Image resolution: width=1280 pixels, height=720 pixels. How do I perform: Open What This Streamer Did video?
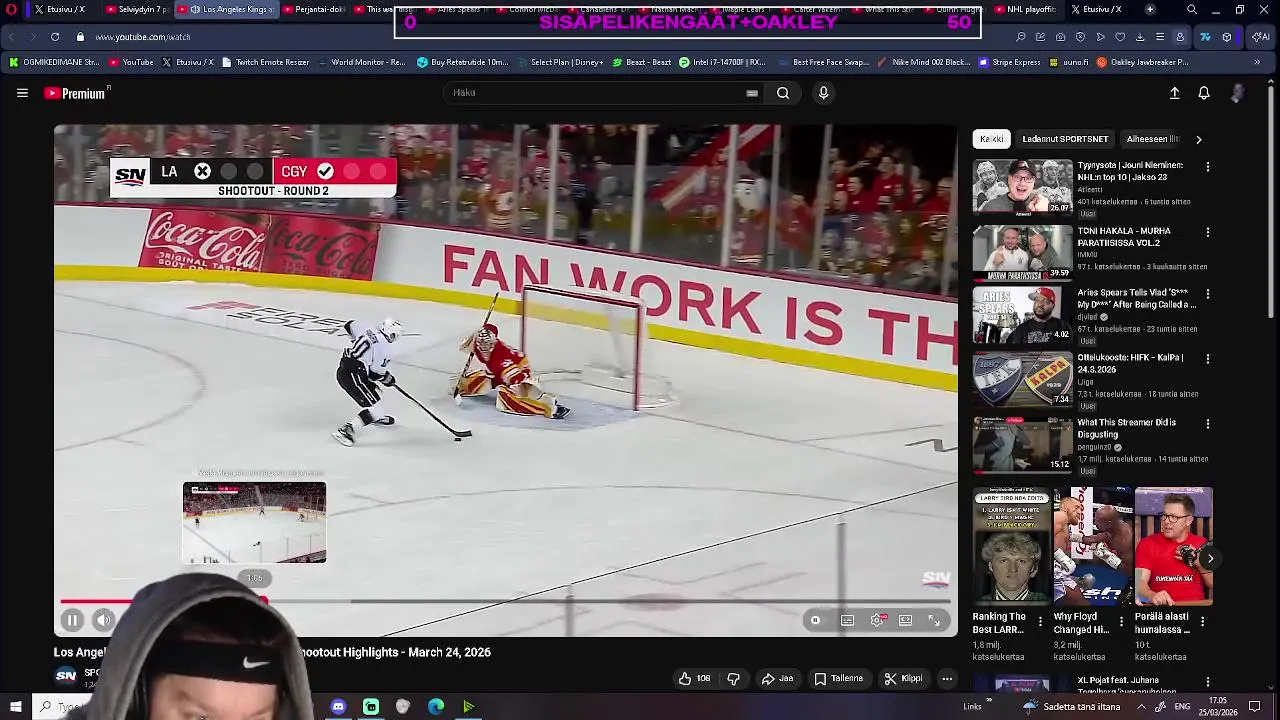point(1022,444)
